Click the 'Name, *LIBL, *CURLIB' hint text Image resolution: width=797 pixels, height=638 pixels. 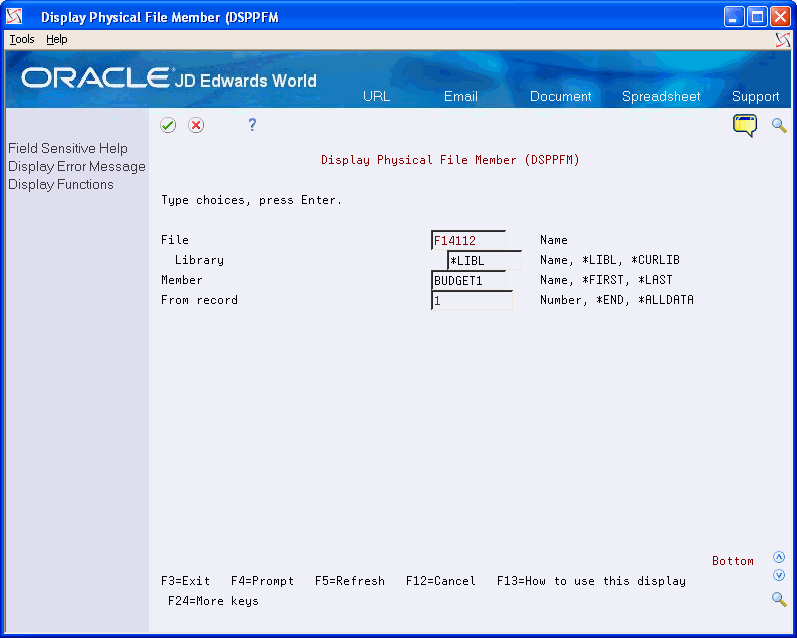pos(609,260)
